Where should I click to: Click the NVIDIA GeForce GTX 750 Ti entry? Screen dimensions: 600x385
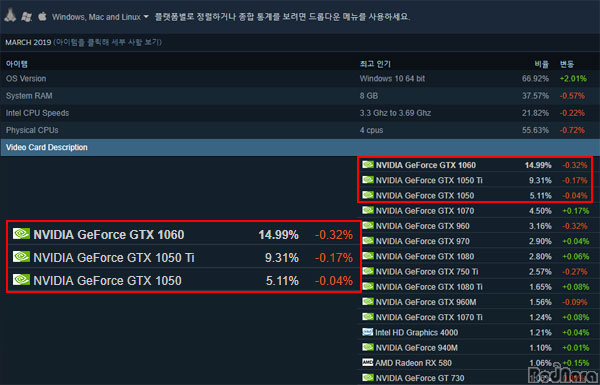click(x=476, y=271)
